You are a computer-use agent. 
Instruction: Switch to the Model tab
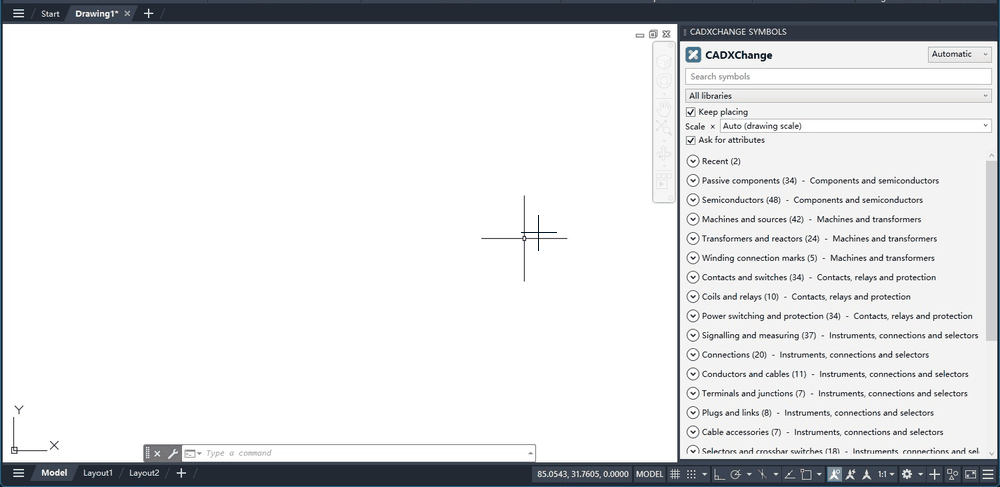[x=54, y=473]
